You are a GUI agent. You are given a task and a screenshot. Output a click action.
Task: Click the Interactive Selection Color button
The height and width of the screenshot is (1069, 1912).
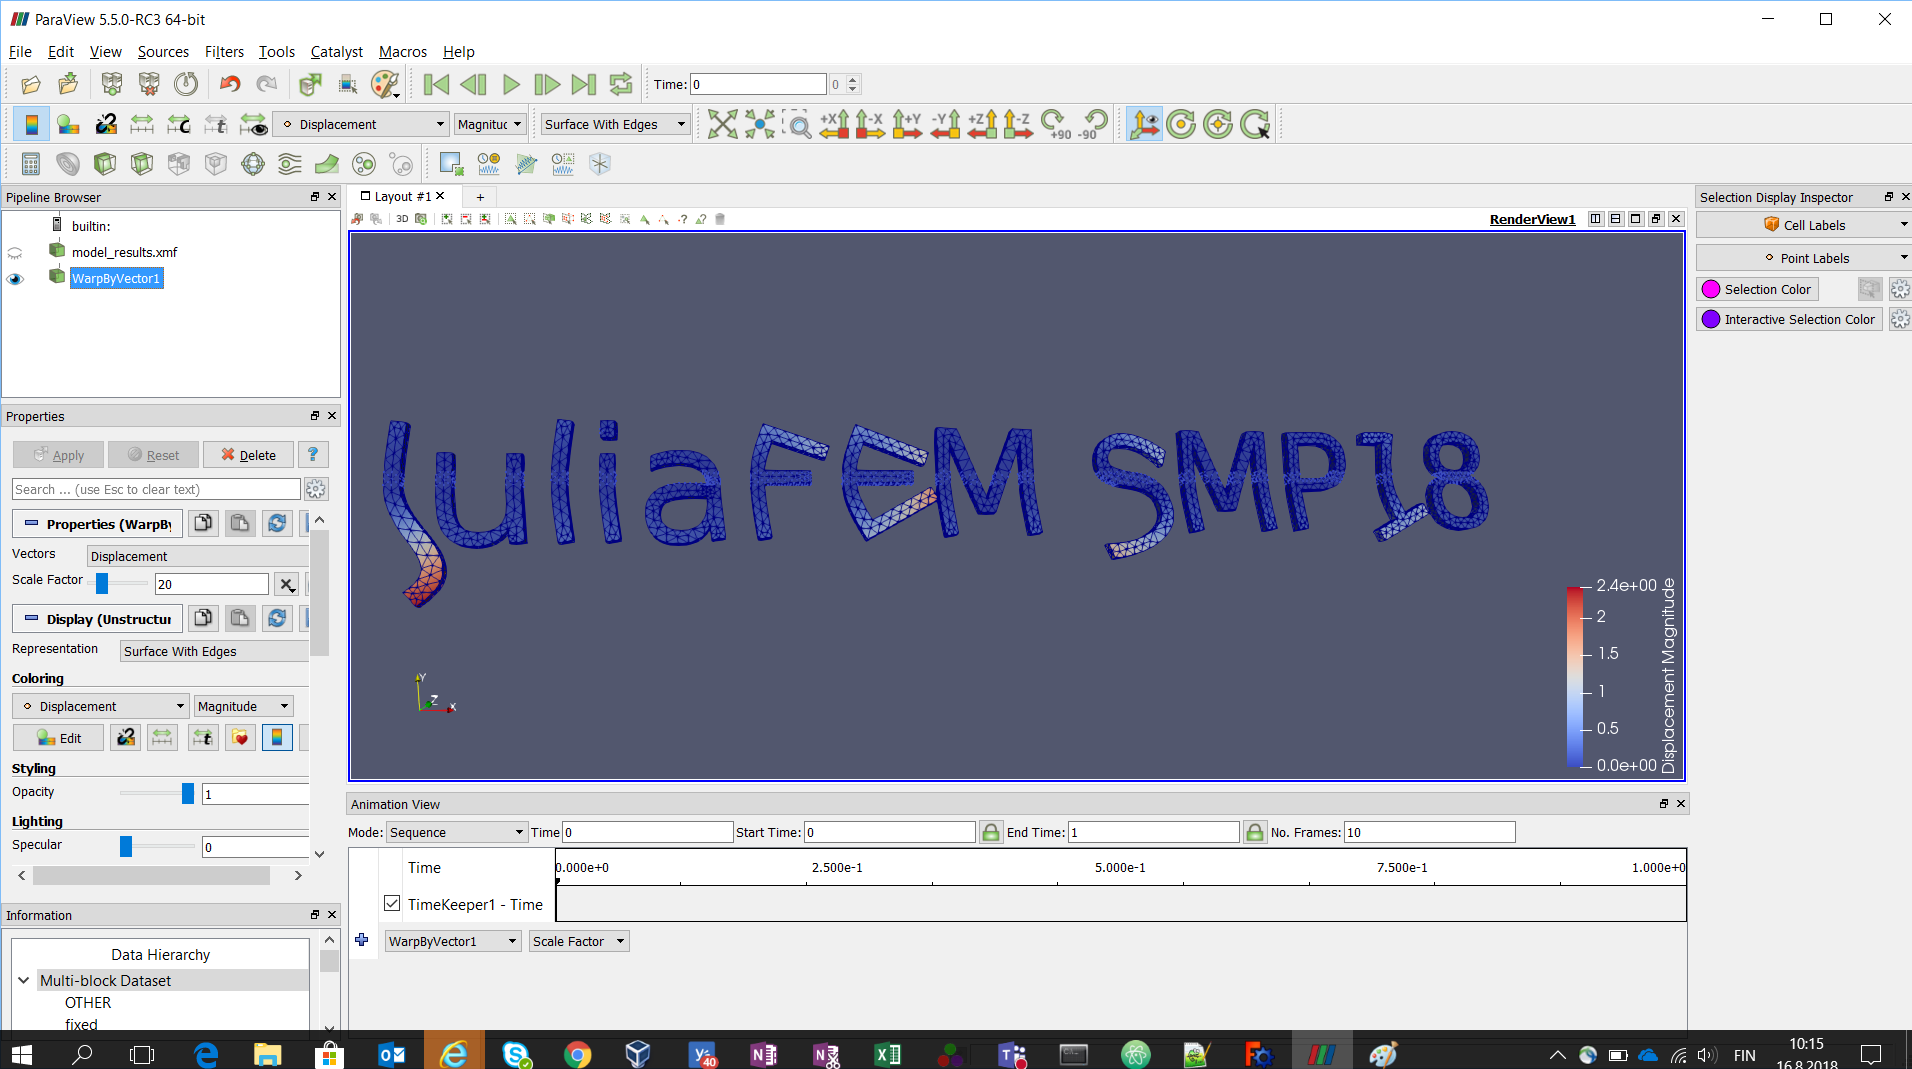coord(1789,319)
